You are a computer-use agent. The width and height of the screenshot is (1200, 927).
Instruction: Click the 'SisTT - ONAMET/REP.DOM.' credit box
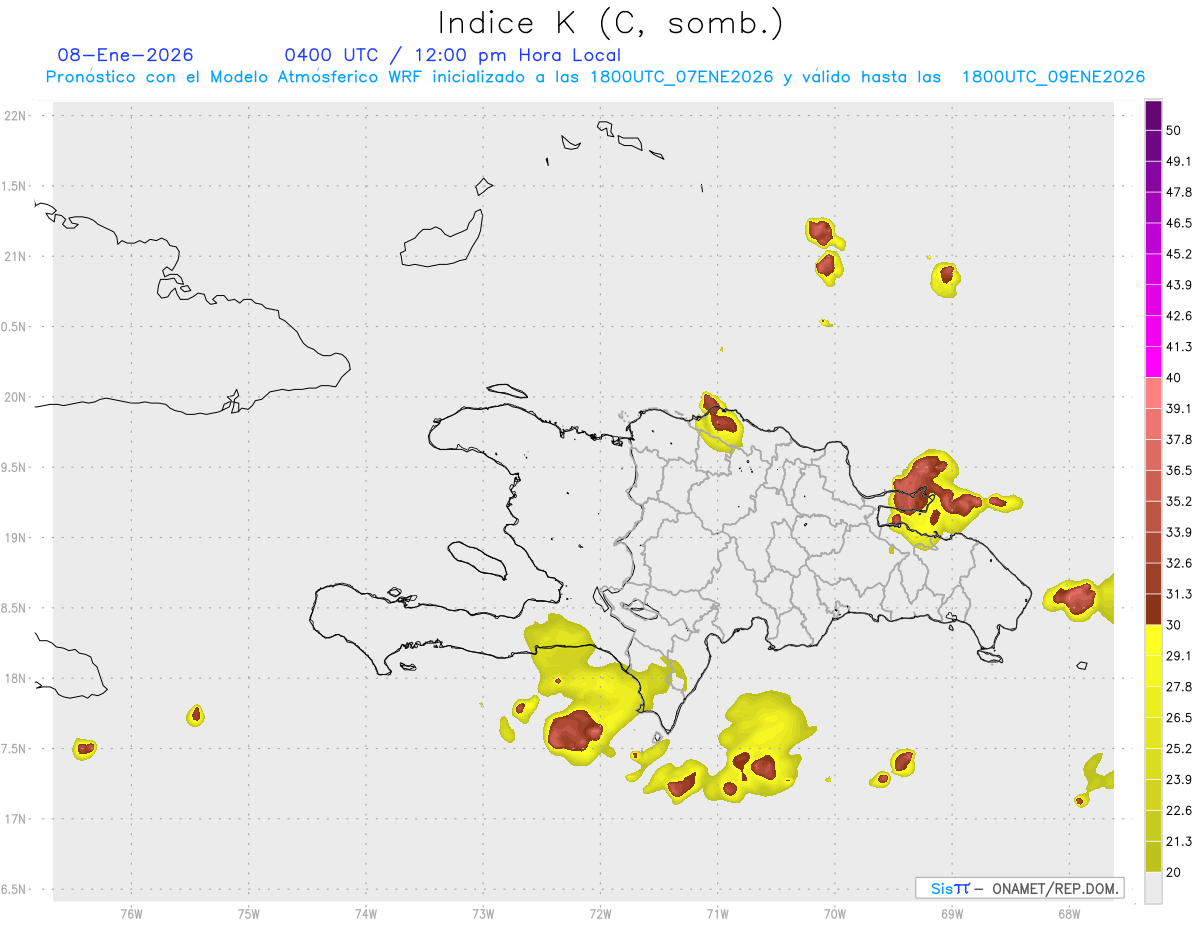click(1019, 888)
